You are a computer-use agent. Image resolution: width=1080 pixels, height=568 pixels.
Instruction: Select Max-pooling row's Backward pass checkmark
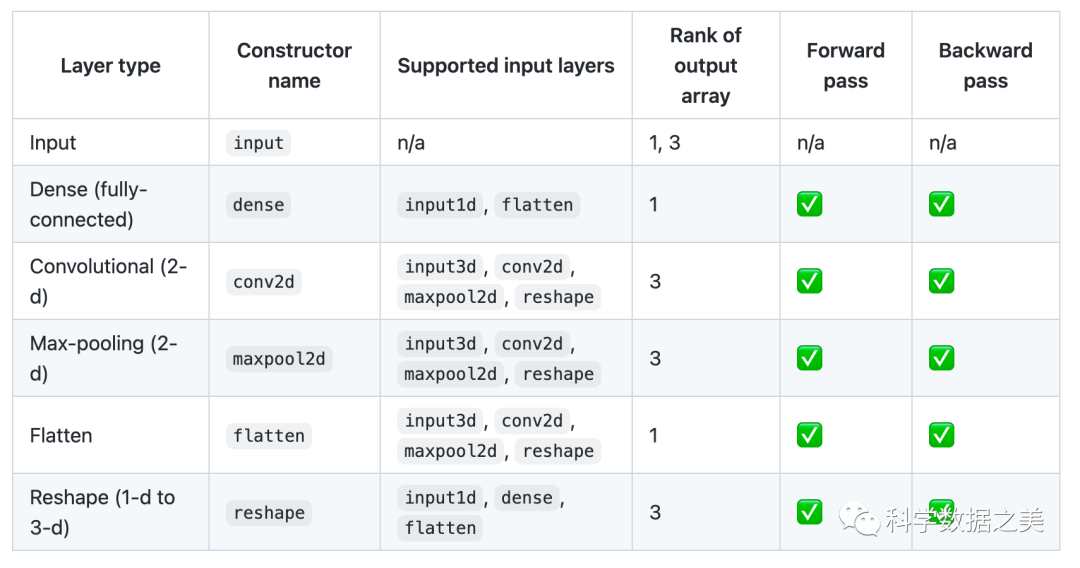click(941, 358)
